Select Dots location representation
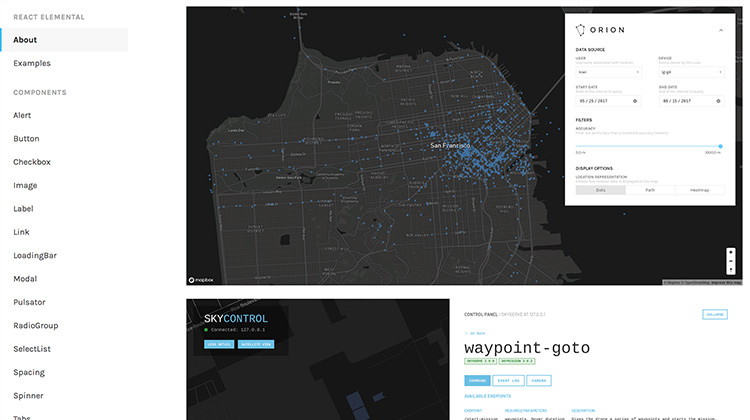750x420 pixels. click(600, 189)
